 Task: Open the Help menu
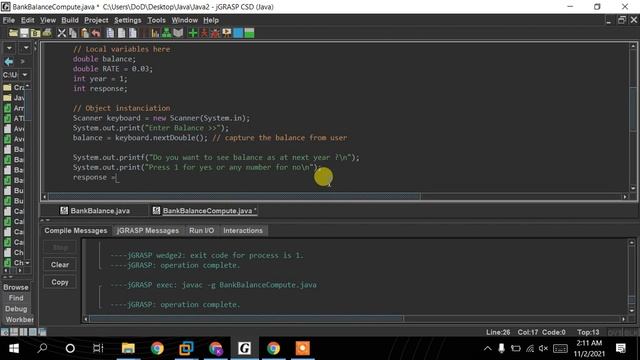[211, 20]
